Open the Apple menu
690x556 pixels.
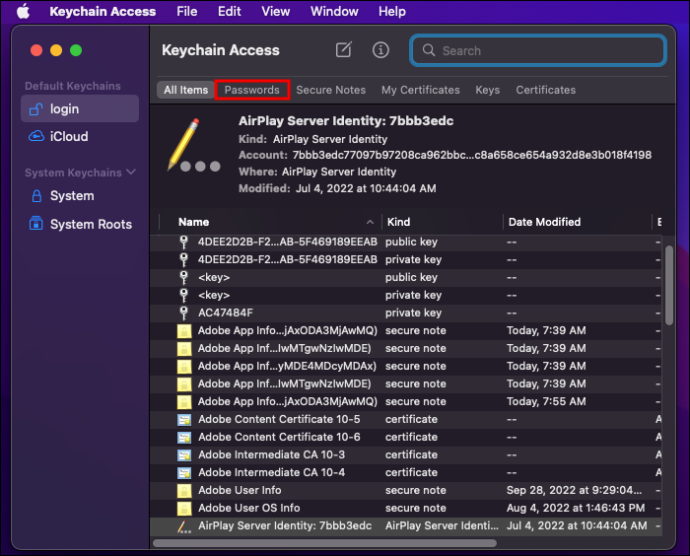23,11
